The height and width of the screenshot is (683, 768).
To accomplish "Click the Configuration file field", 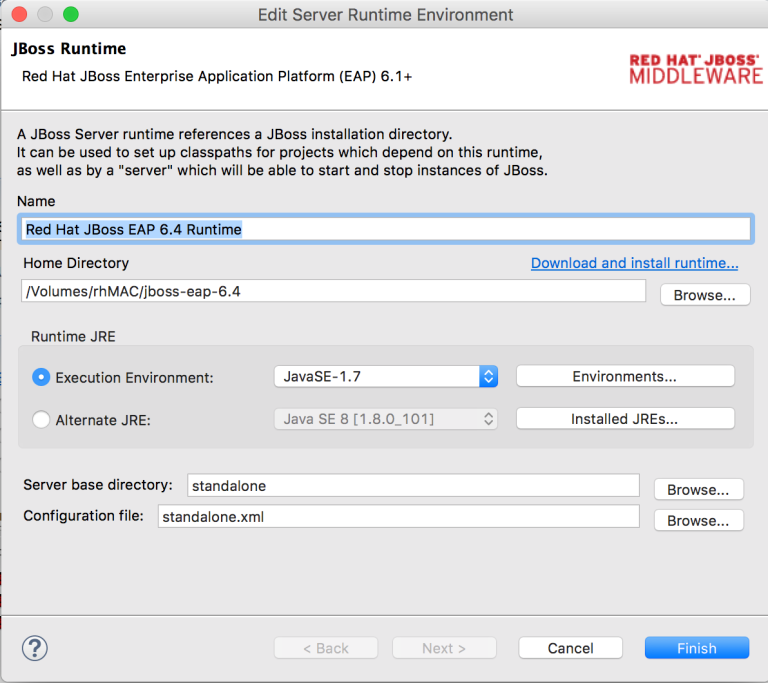I will [399, 516].
